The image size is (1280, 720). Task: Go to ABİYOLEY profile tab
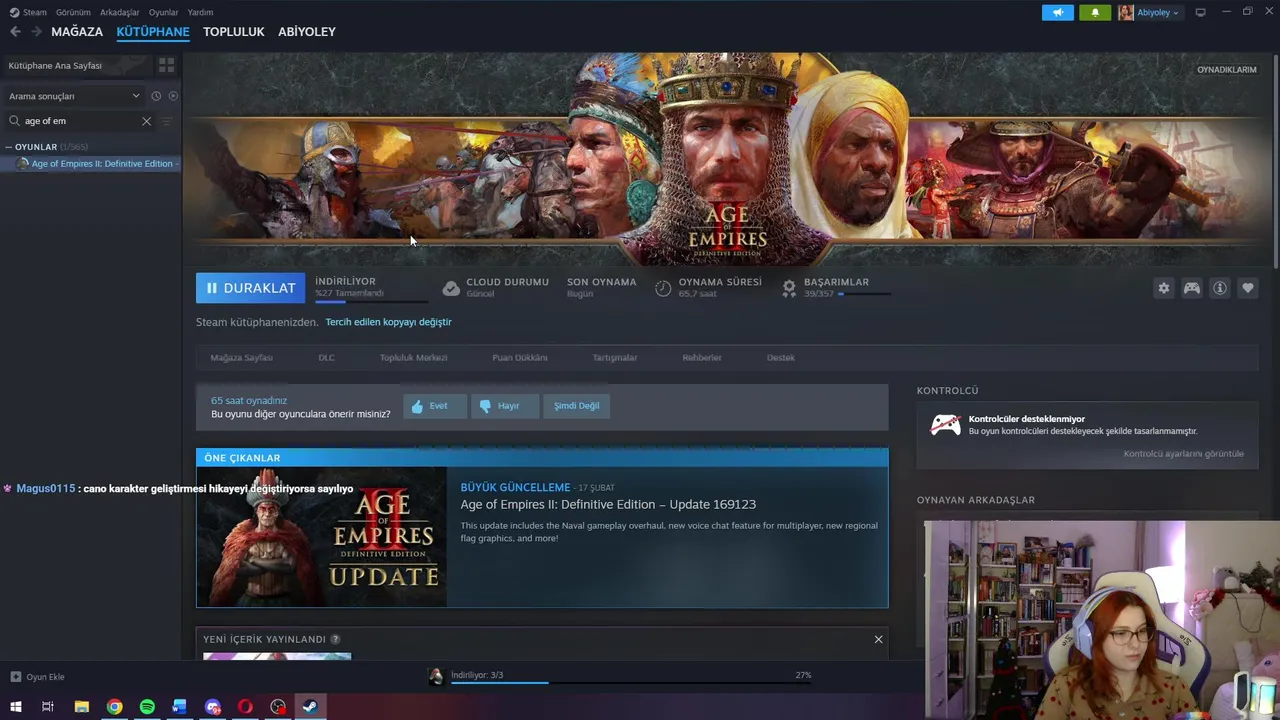[307, 32]
